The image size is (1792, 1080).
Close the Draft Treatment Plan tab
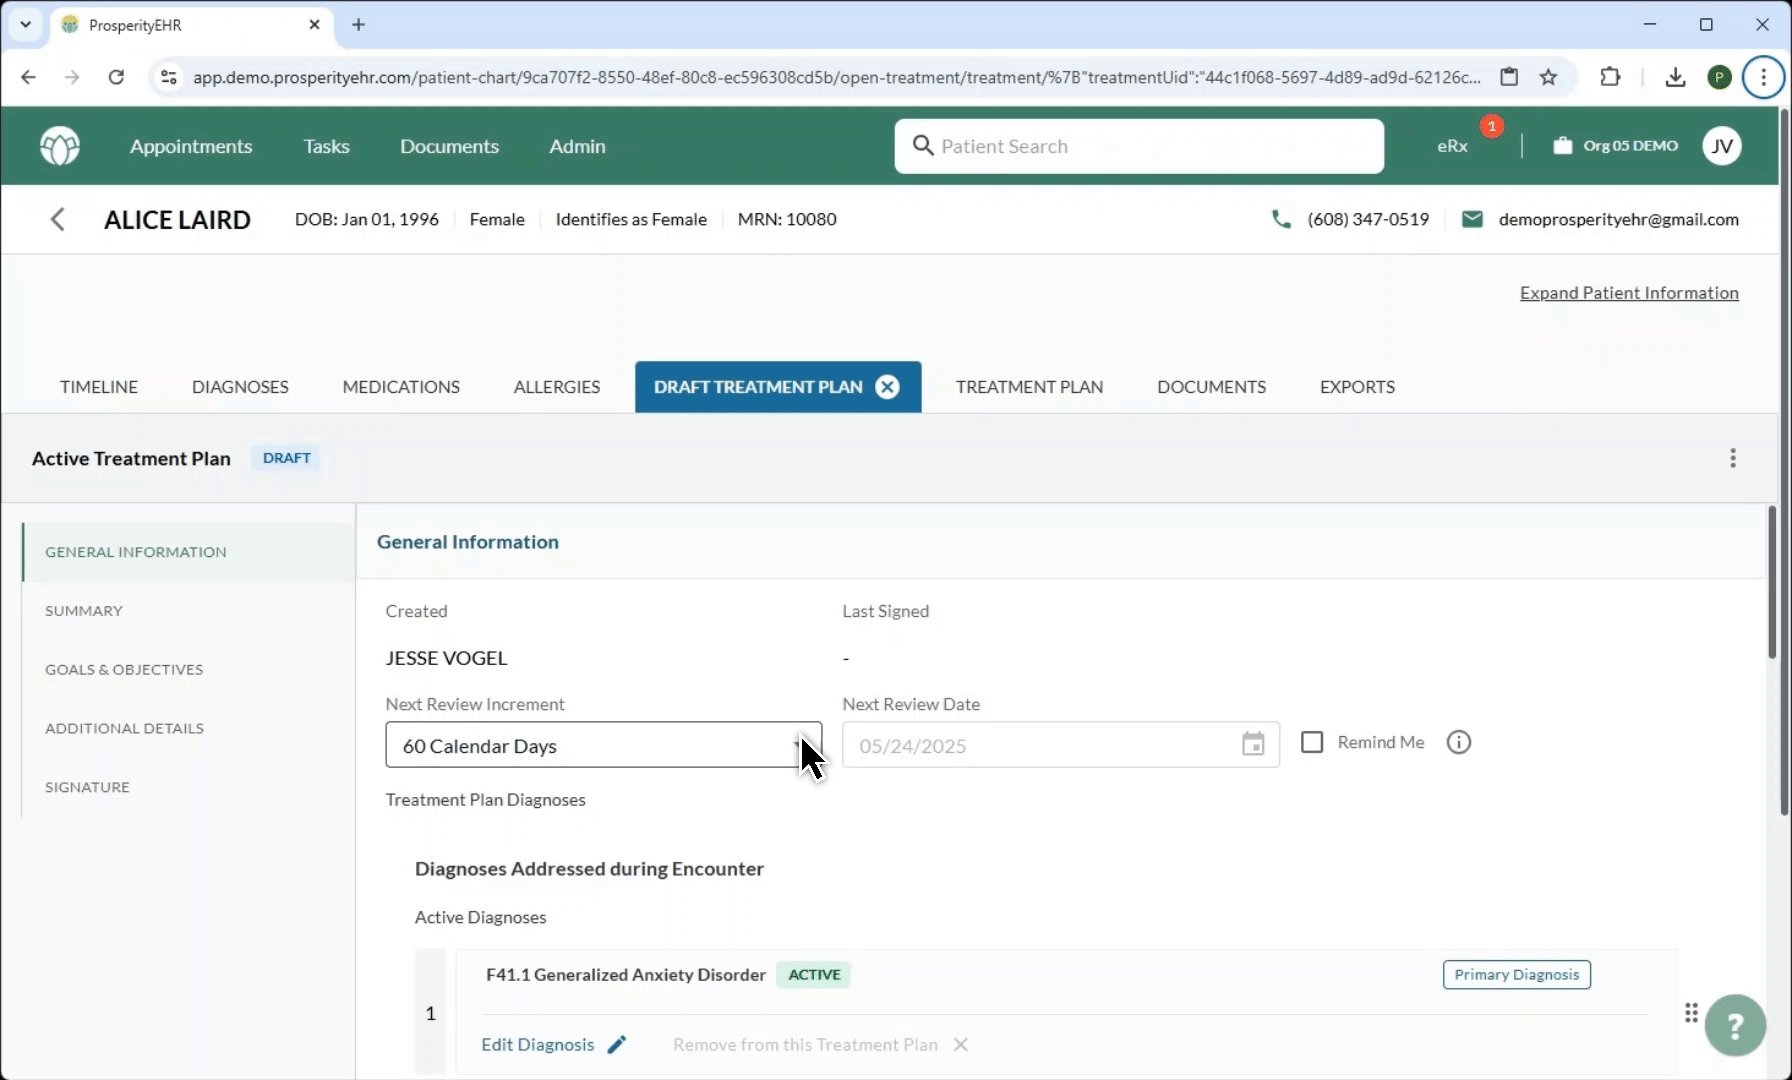(x=887, y=387)
